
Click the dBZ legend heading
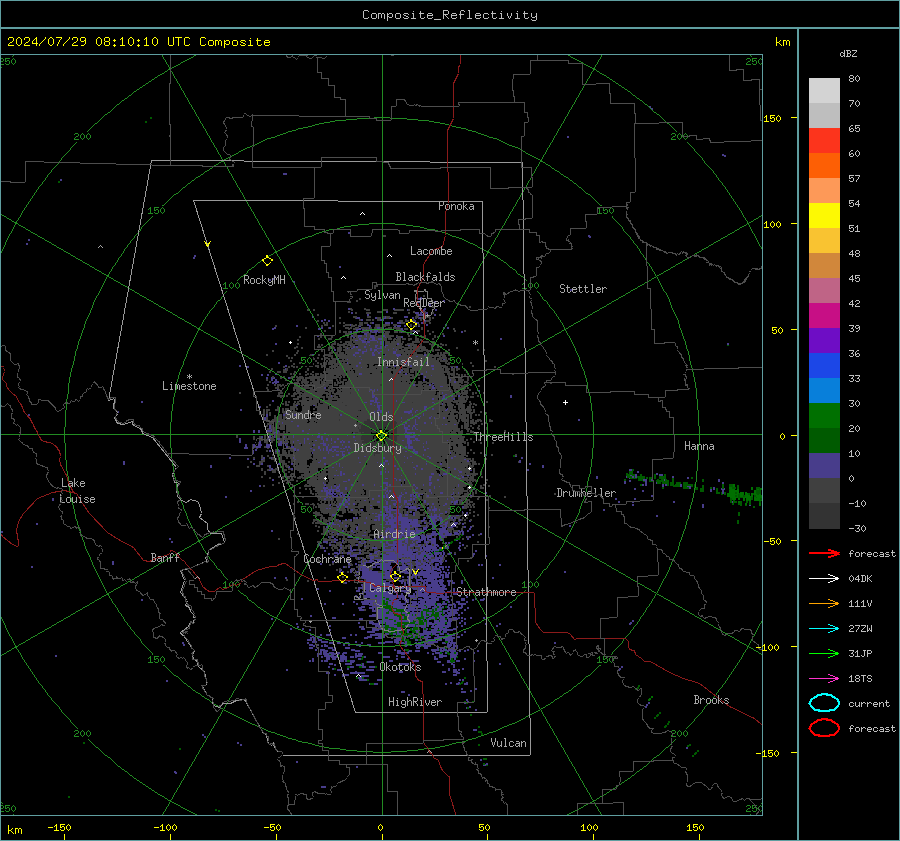(x=848, y=53)
